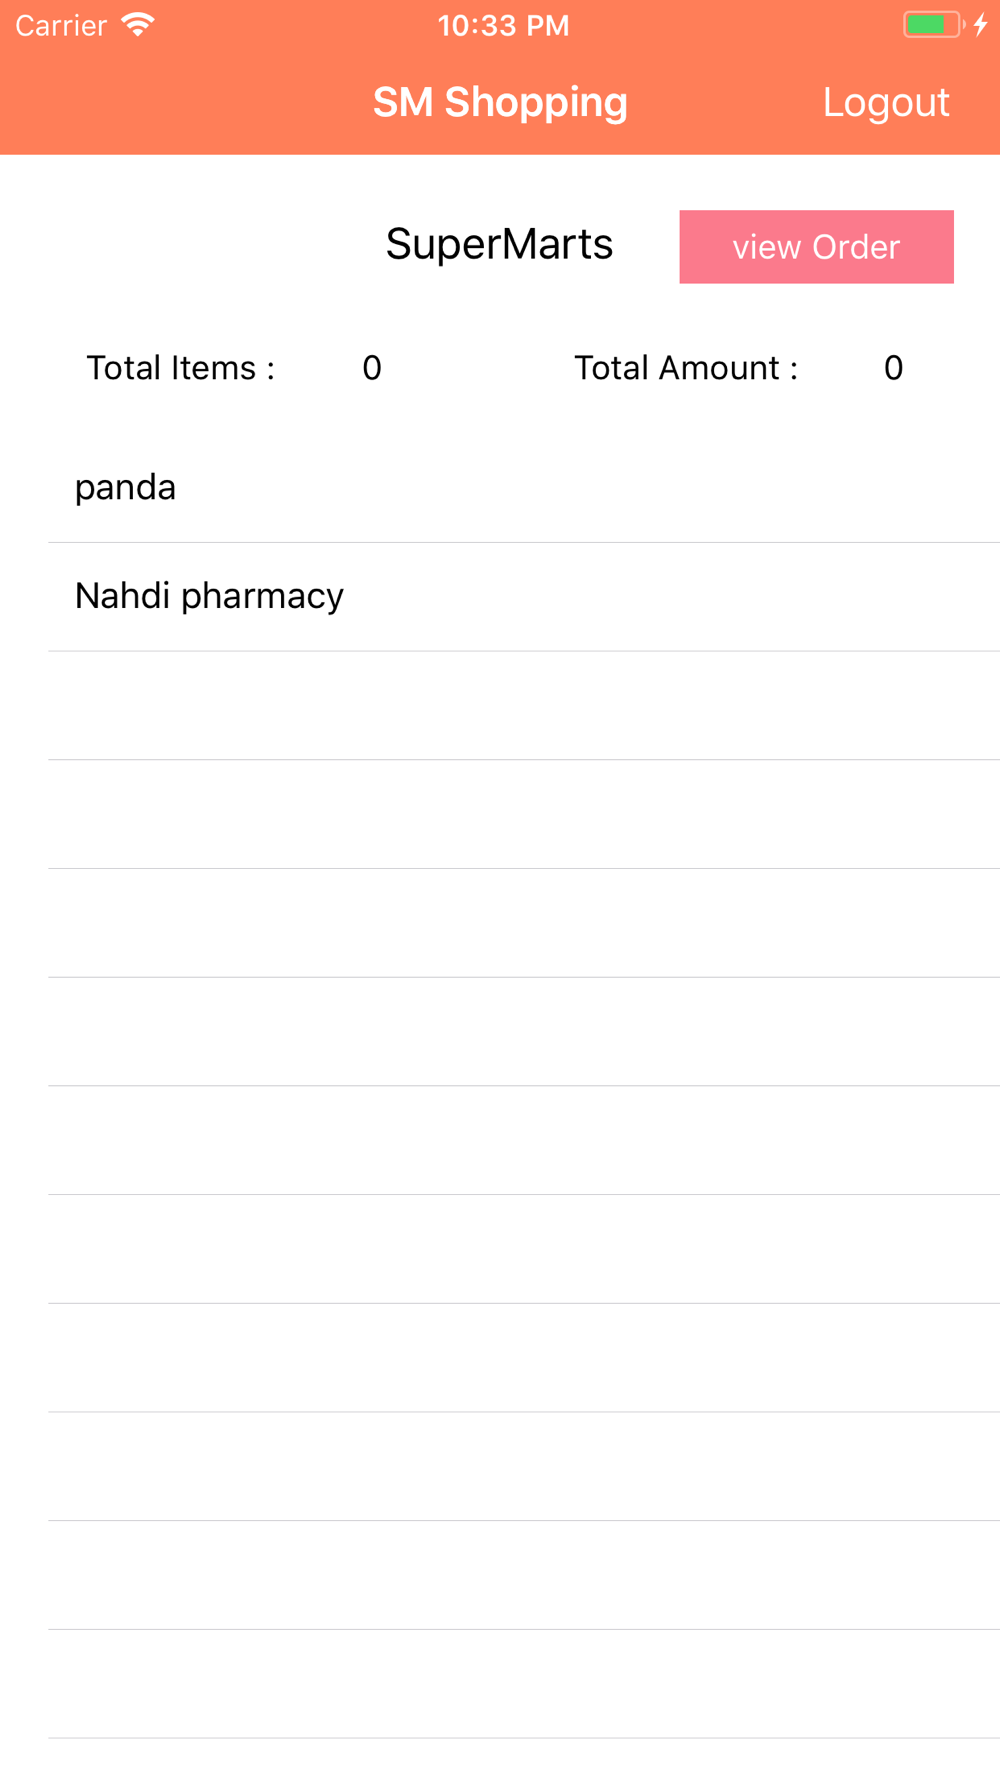Tap the green battery icon
Viewport: 1000px width, 1778px height.
(x=932, y=25)
